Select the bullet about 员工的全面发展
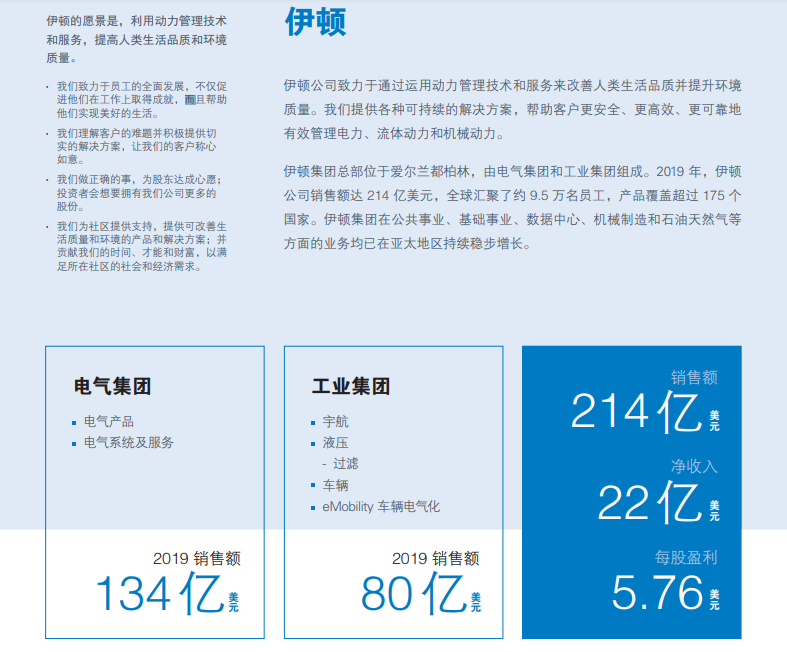This screenshot has width=787, height=652. click(141, 100)
